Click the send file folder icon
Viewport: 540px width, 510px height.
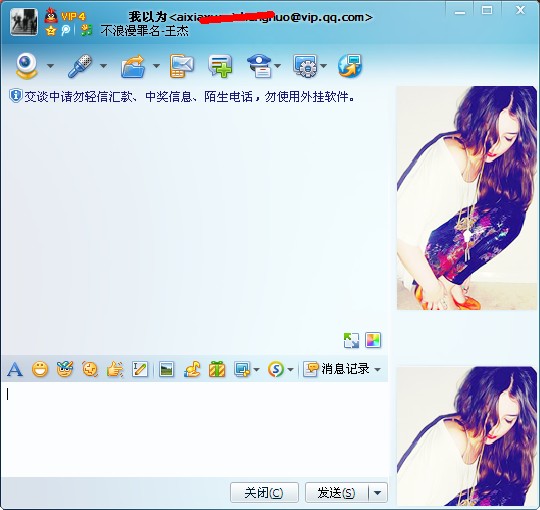133,66
